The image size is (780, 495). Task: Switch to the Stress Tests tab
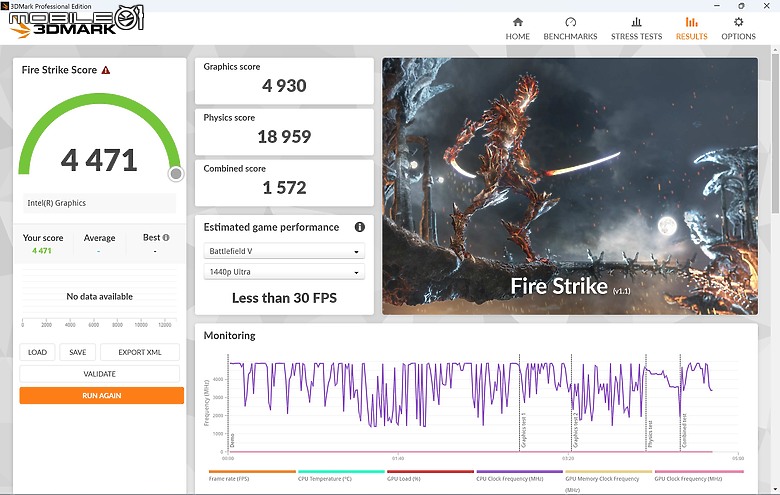coord(636,29)
